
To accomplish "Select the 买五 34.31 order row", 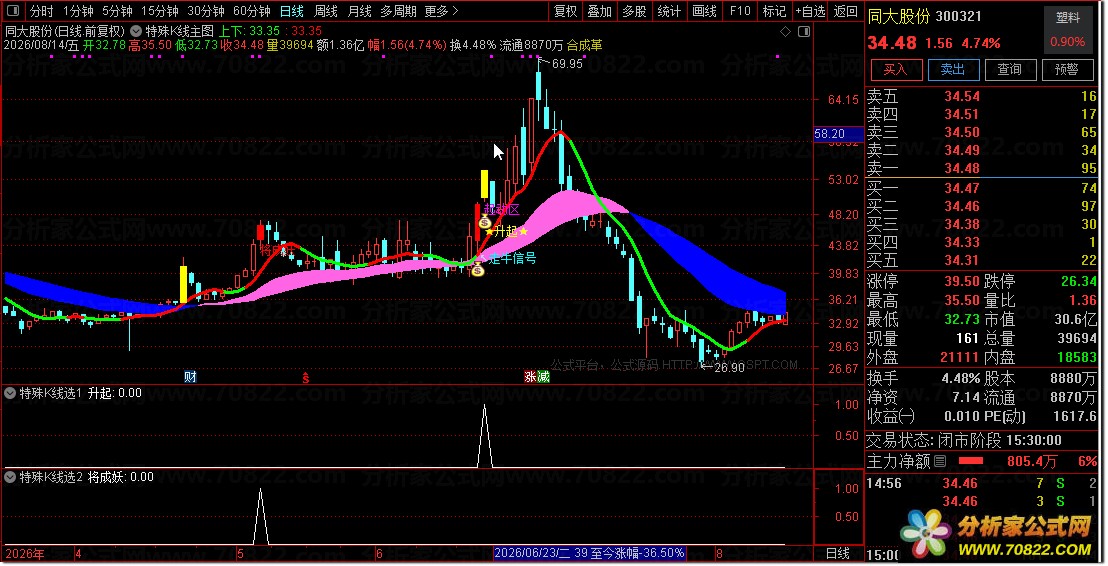I will point(982,260).
